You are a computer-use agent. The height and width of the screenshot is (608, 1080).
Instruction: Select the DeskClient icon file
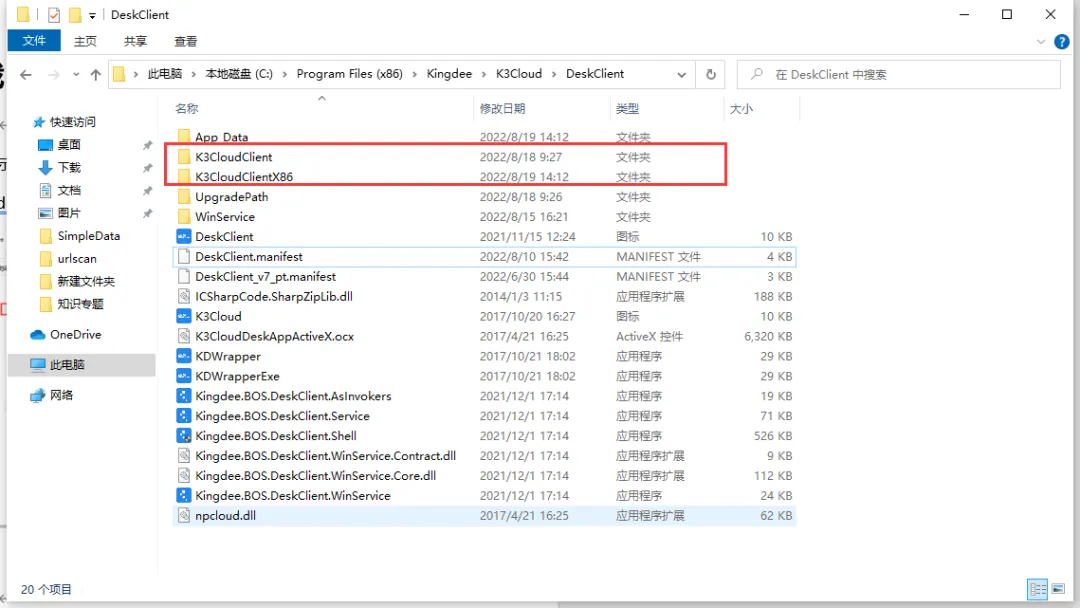tap(183, 236)
